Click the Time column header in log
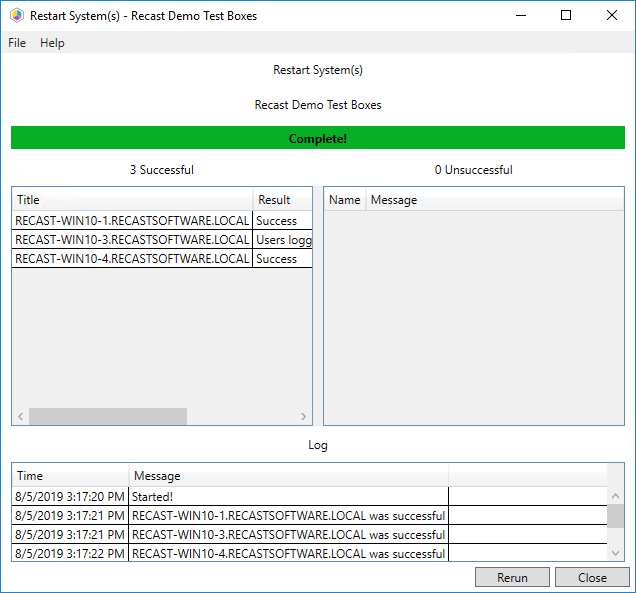 (x=71, y=475)
